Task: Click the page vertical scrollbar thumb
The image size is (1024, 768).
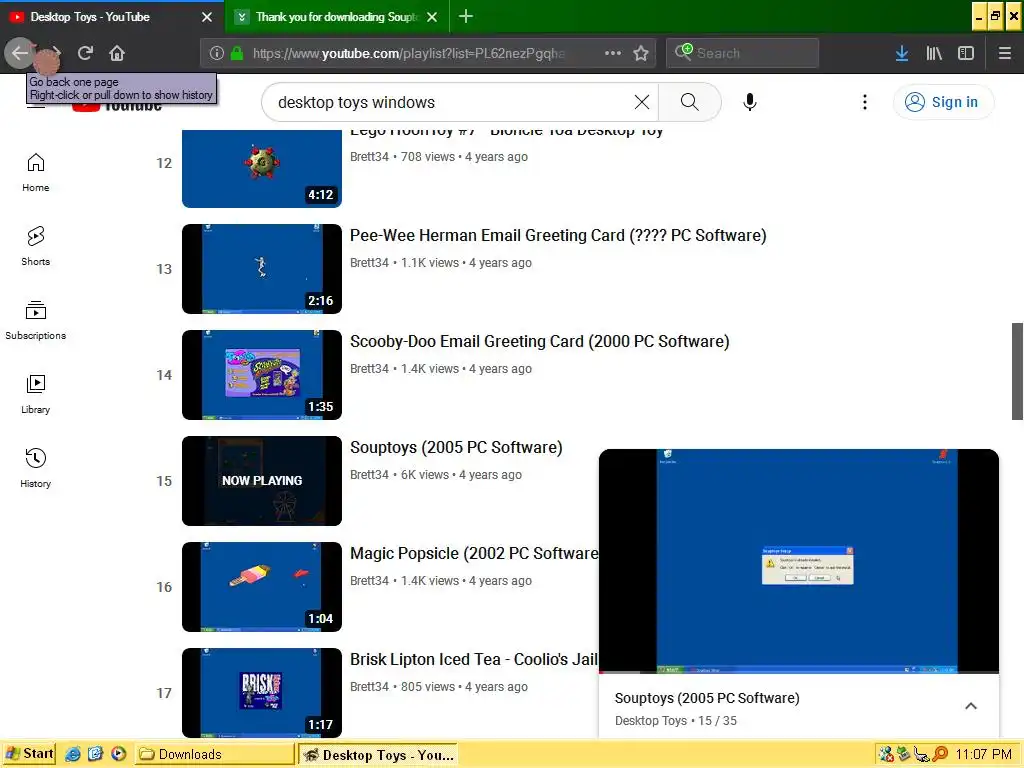Action: coord(1017,371)
